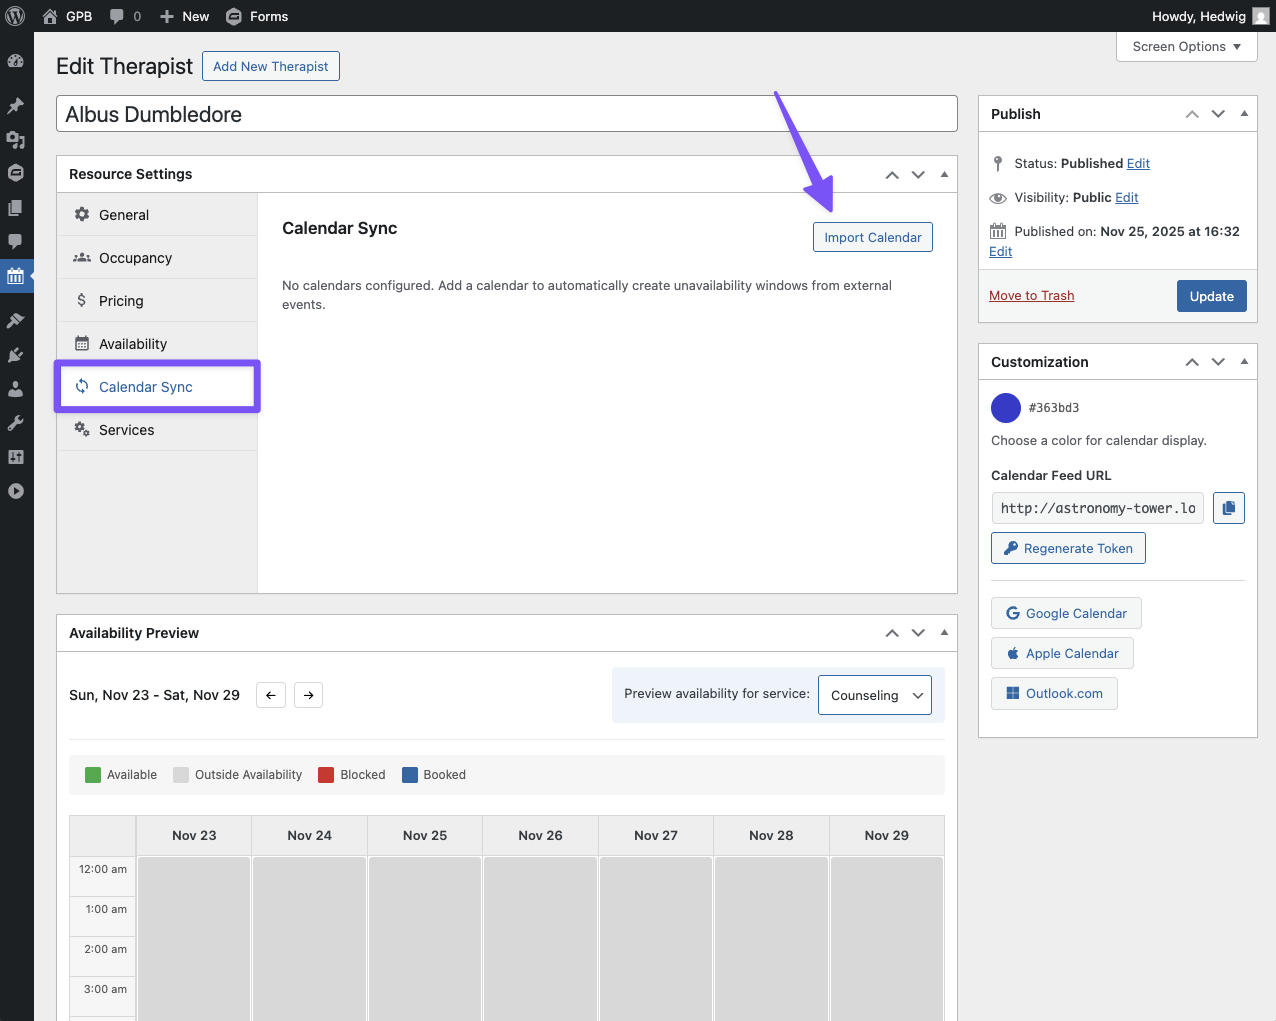Open the Counseling service dropdown
The width and height of the screenshot is (1276, 1021).
875,695
